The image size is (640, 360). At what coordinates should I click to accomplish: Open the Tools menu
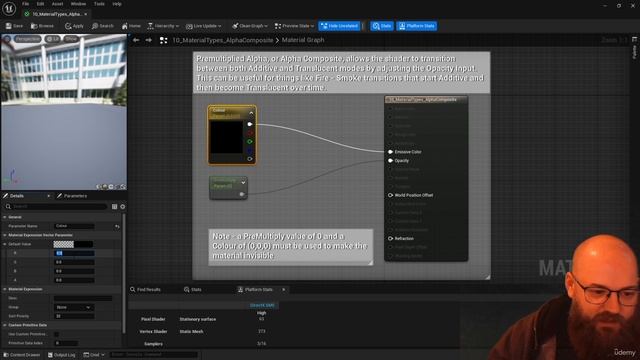click(99, 4)
